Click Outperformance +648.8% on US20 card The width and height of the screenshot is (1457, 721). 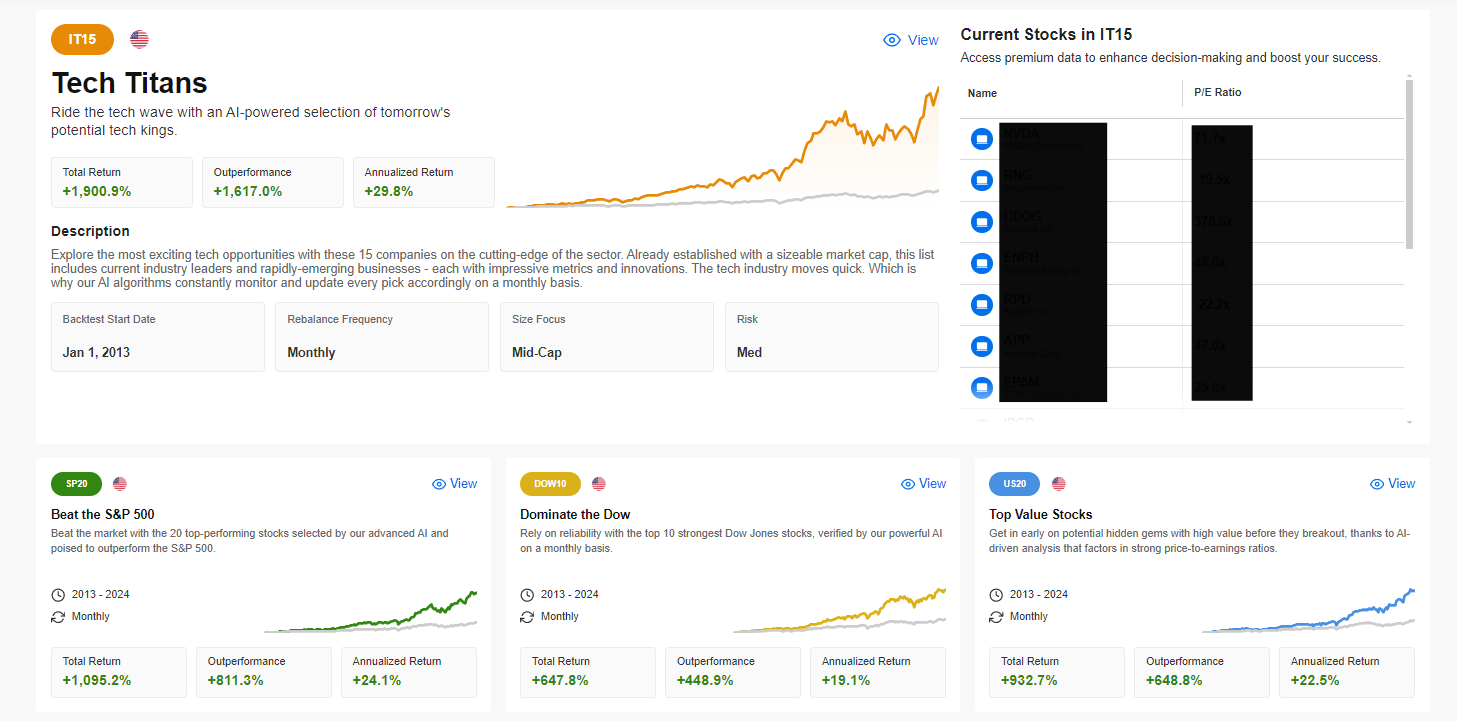[1202, 672]
